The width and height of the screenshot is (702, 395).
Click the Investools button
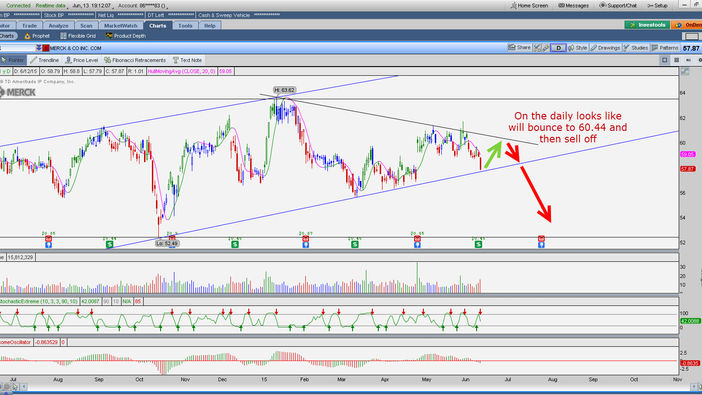[647, 25]
